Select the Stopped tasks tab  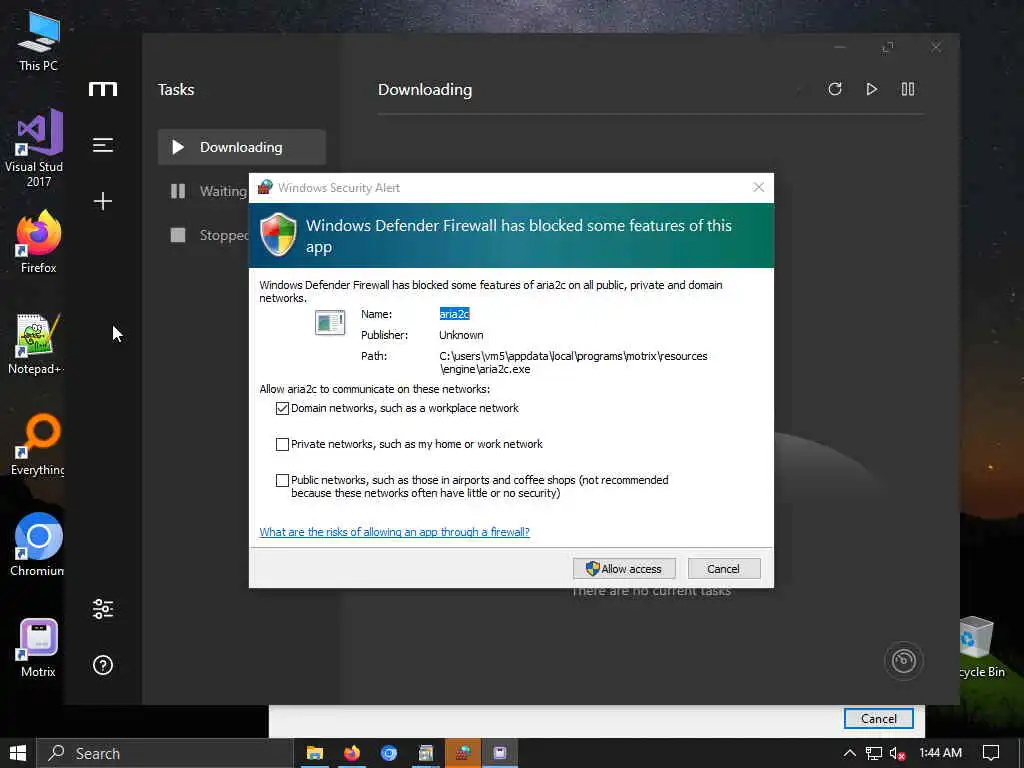[208, 235]
